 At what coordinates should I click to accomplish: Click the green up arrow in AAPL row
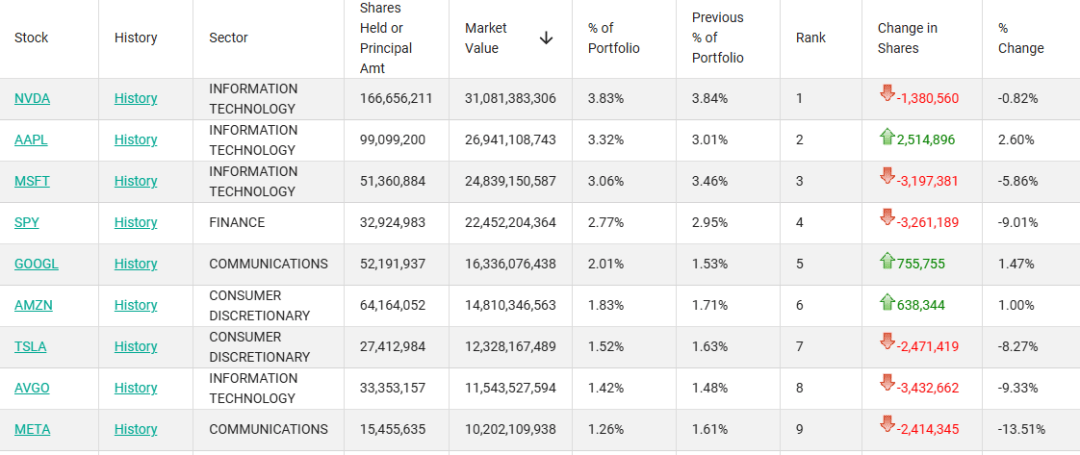point(886,137)
